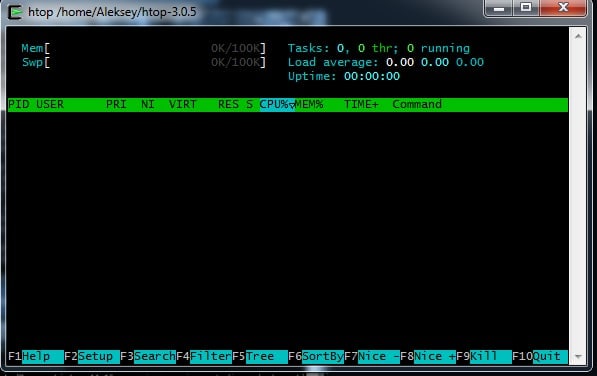Reverse sort on CPU% column header

click(x=277, y=104)
